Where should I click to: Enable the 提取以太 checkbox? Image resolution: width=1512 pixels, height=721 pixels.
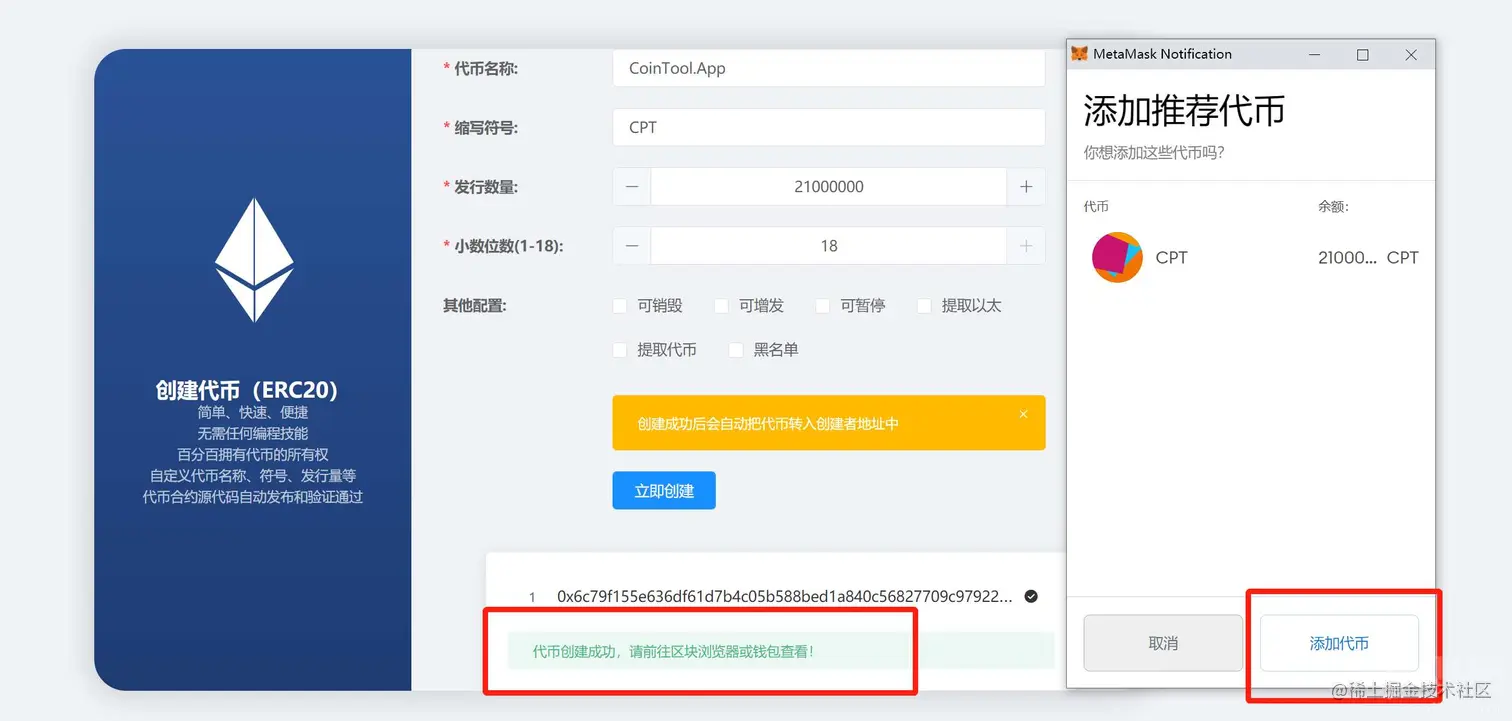(924, 306)
